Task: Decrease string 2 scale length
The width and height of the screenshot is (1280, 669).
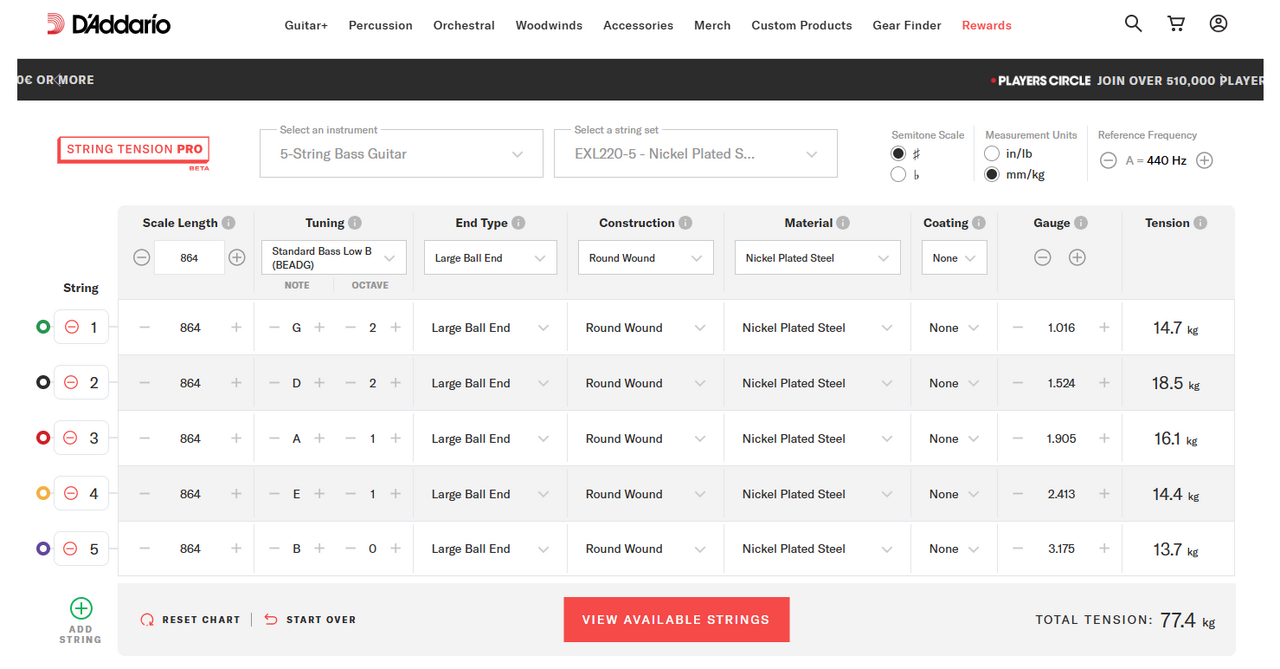Action: 145,383
